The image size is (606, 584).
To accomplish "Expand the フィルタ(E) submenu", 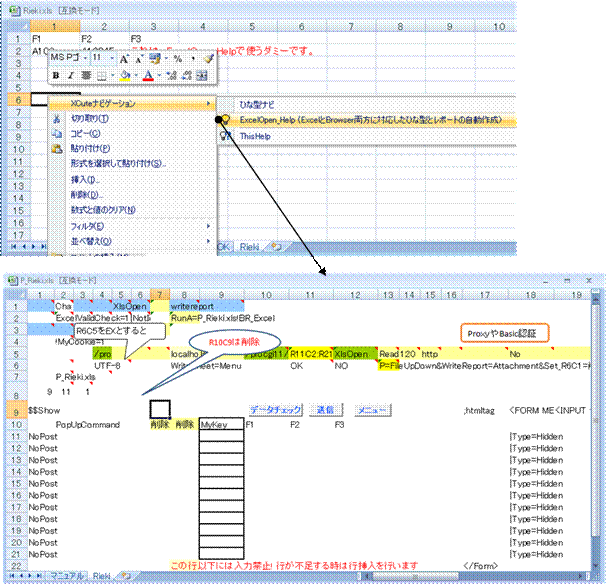I will 132,226.
